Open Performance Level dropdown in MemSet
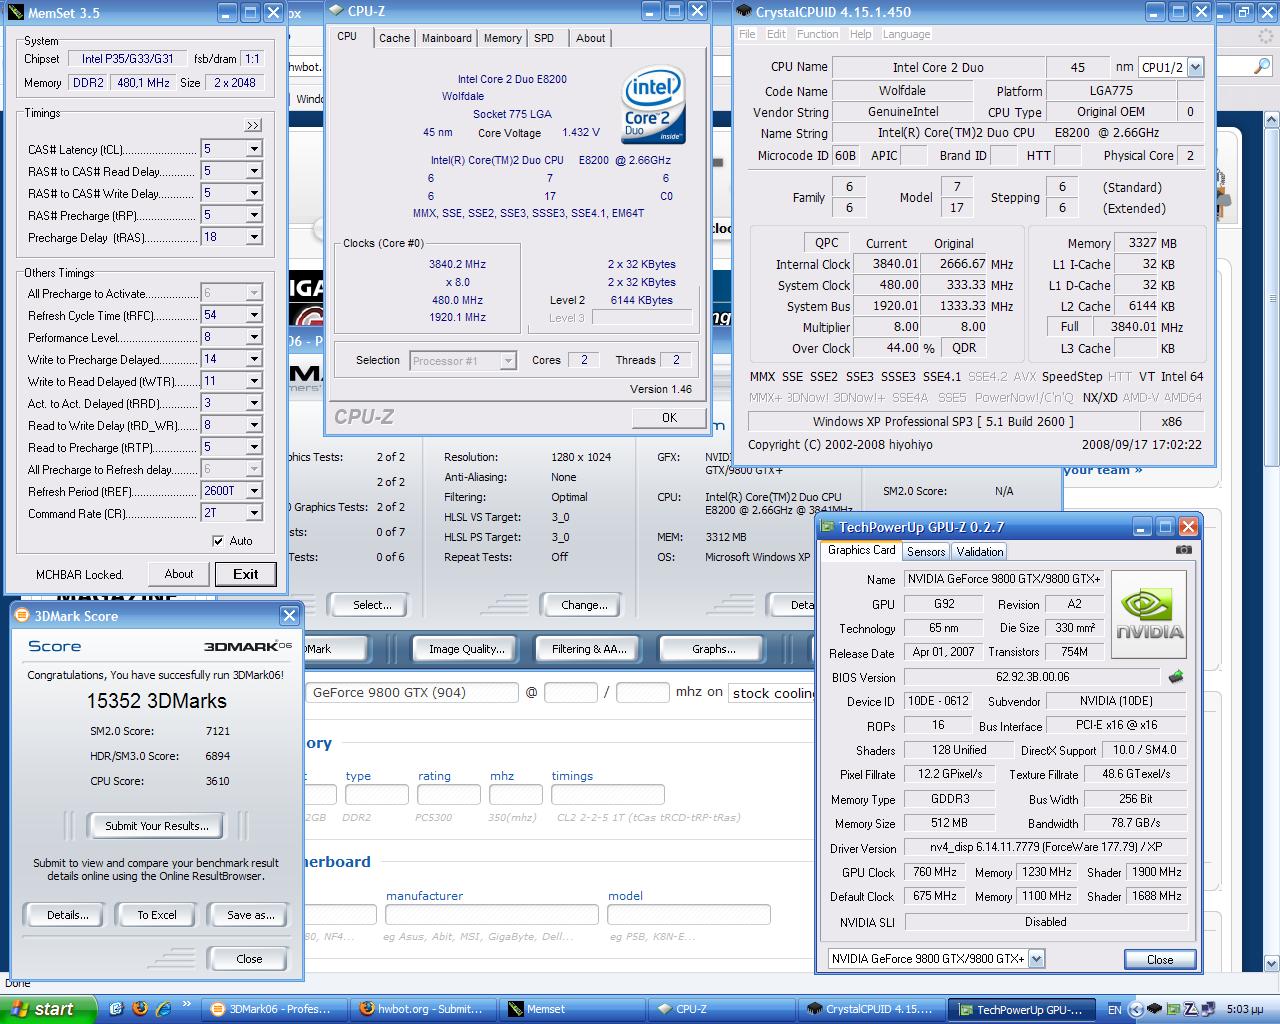1280x1024 pixels. point(254,337)
